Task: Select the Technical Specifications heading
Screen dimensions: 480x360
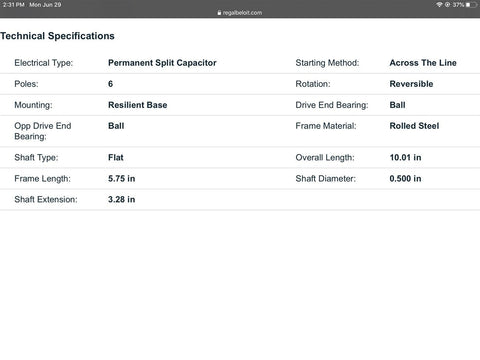Action: point(57,36)
